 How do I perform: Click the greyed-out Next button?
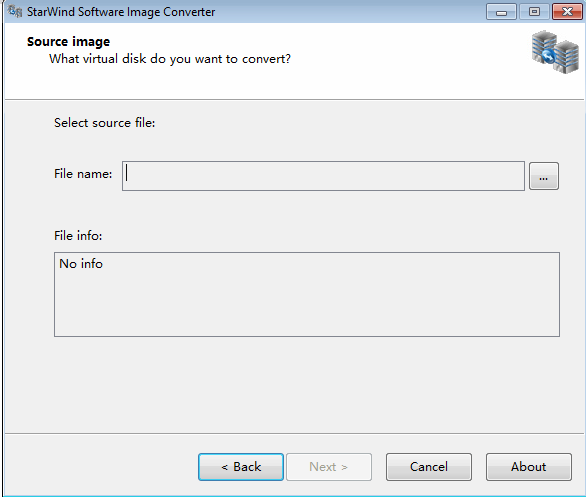[x=329, y=467]
